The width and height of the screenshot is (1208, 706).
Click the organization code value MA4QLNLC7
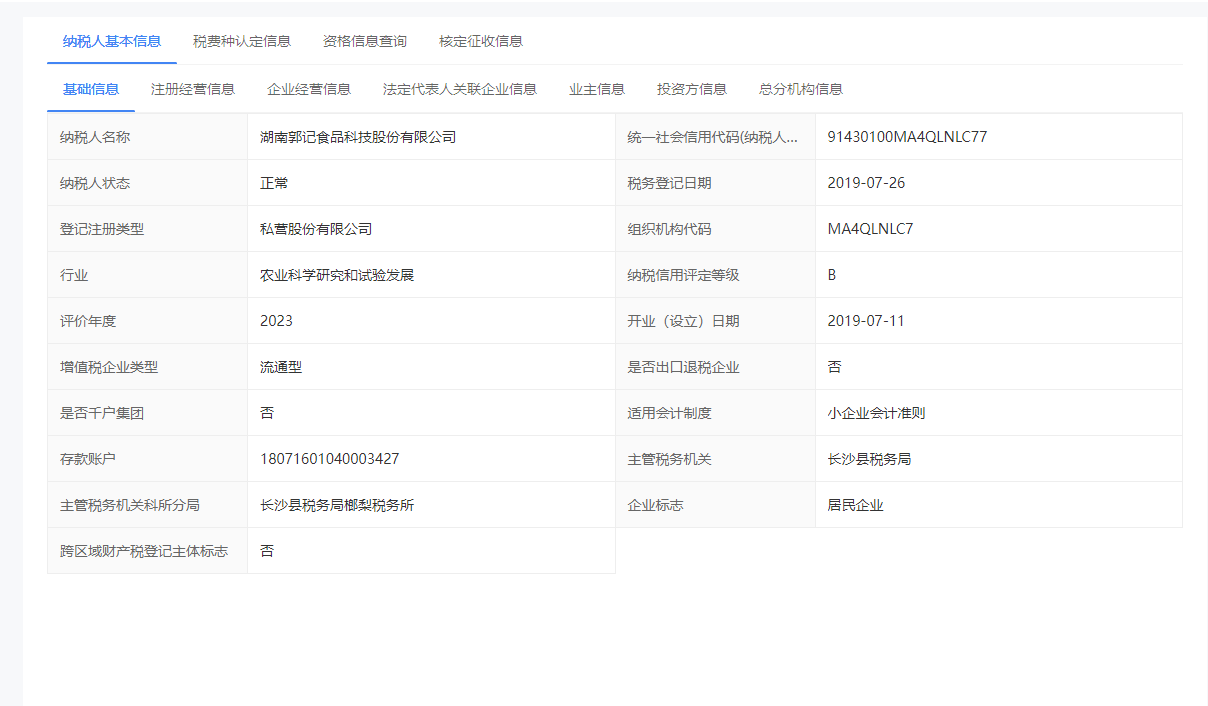pos(869,229)
